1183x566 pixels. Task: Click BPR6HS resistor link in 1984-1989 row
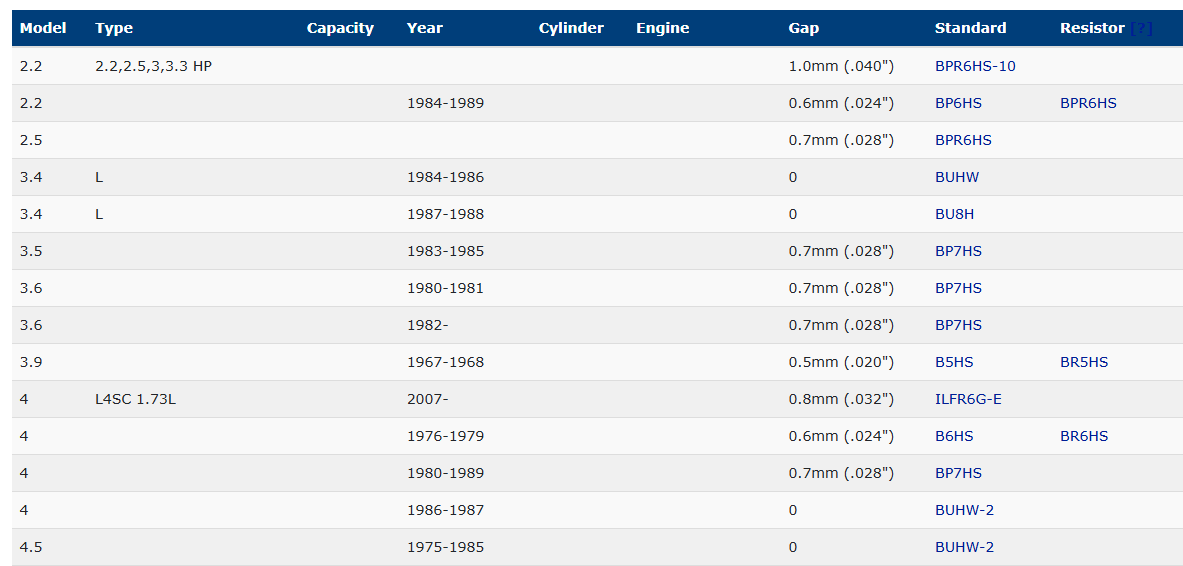pyautogui.click(x=1088, y=103)
